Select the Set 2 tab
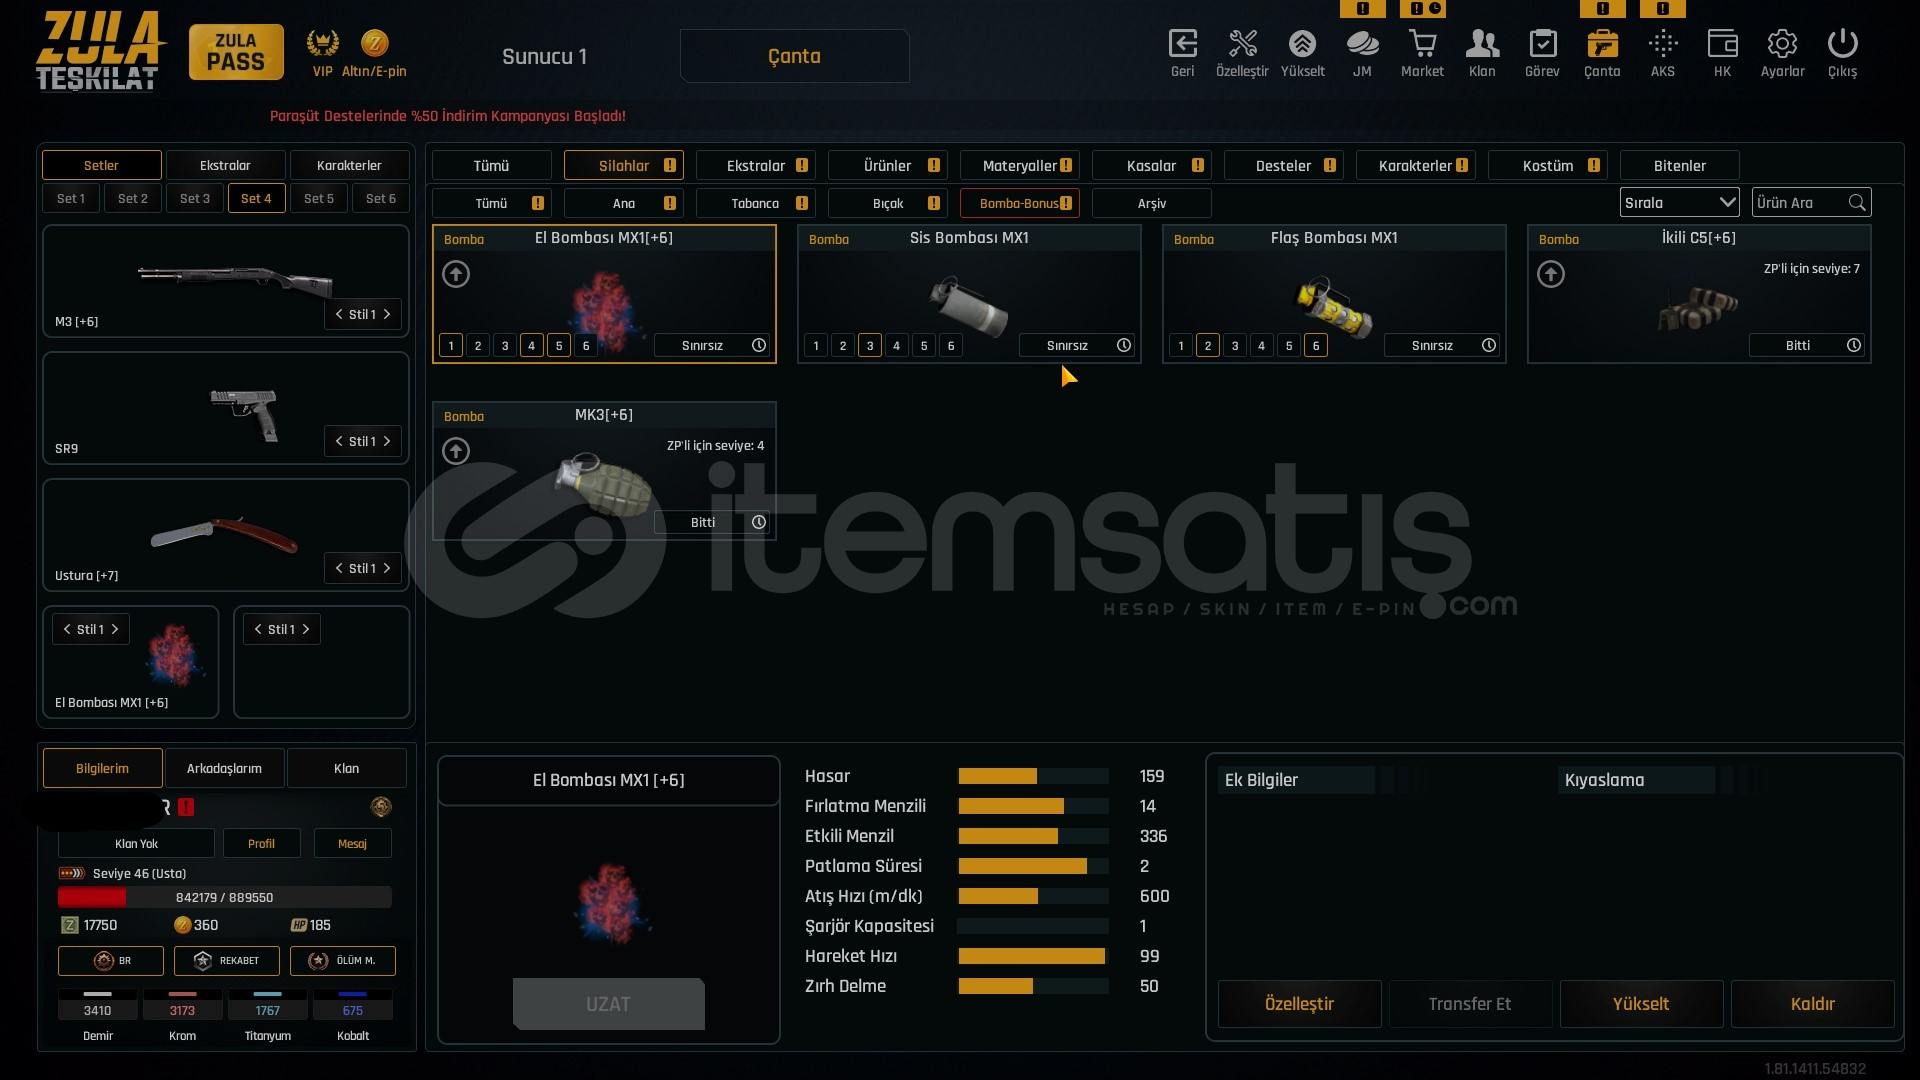The image size is (1920, 1080). [x=132, y=199]
